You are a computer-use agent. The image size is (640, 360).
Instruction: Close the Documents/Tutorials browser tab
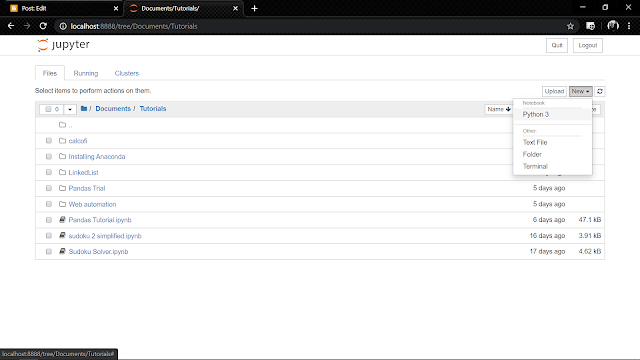(x=236, y=8)
